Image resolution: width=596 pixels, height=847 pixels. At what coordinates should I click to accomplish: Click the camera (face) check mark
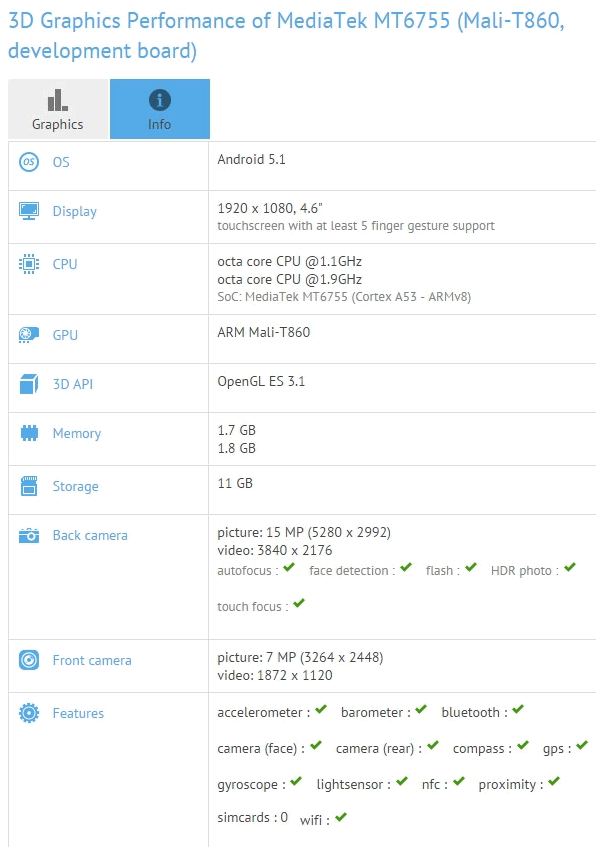point(316,745)
